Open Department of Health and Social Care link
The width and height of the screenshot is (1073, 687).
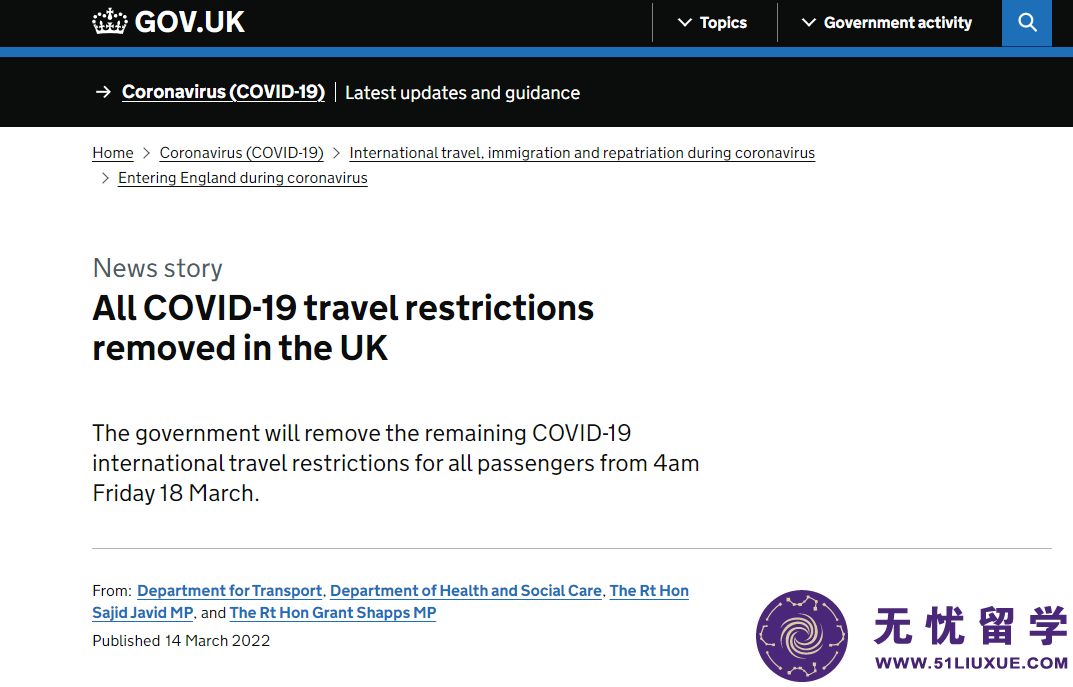coord(466,591)
